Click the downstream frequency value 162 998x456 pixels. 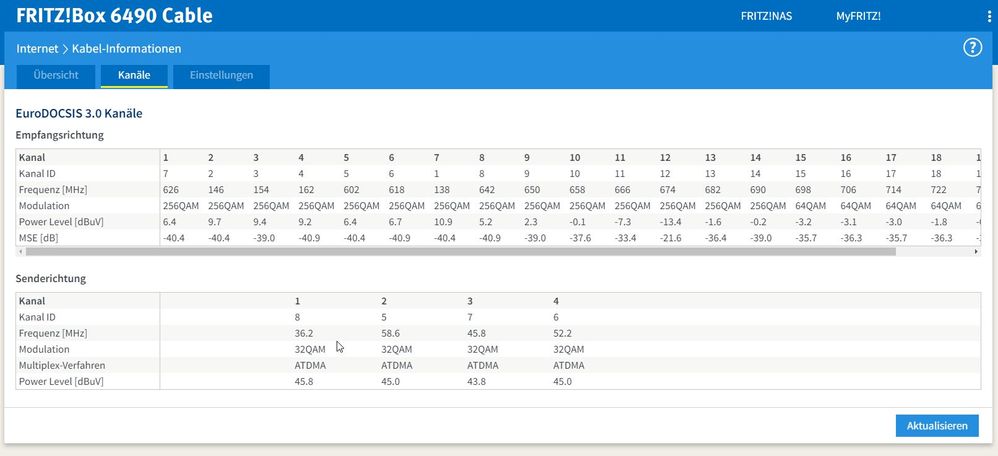click(x=306, y=190)
